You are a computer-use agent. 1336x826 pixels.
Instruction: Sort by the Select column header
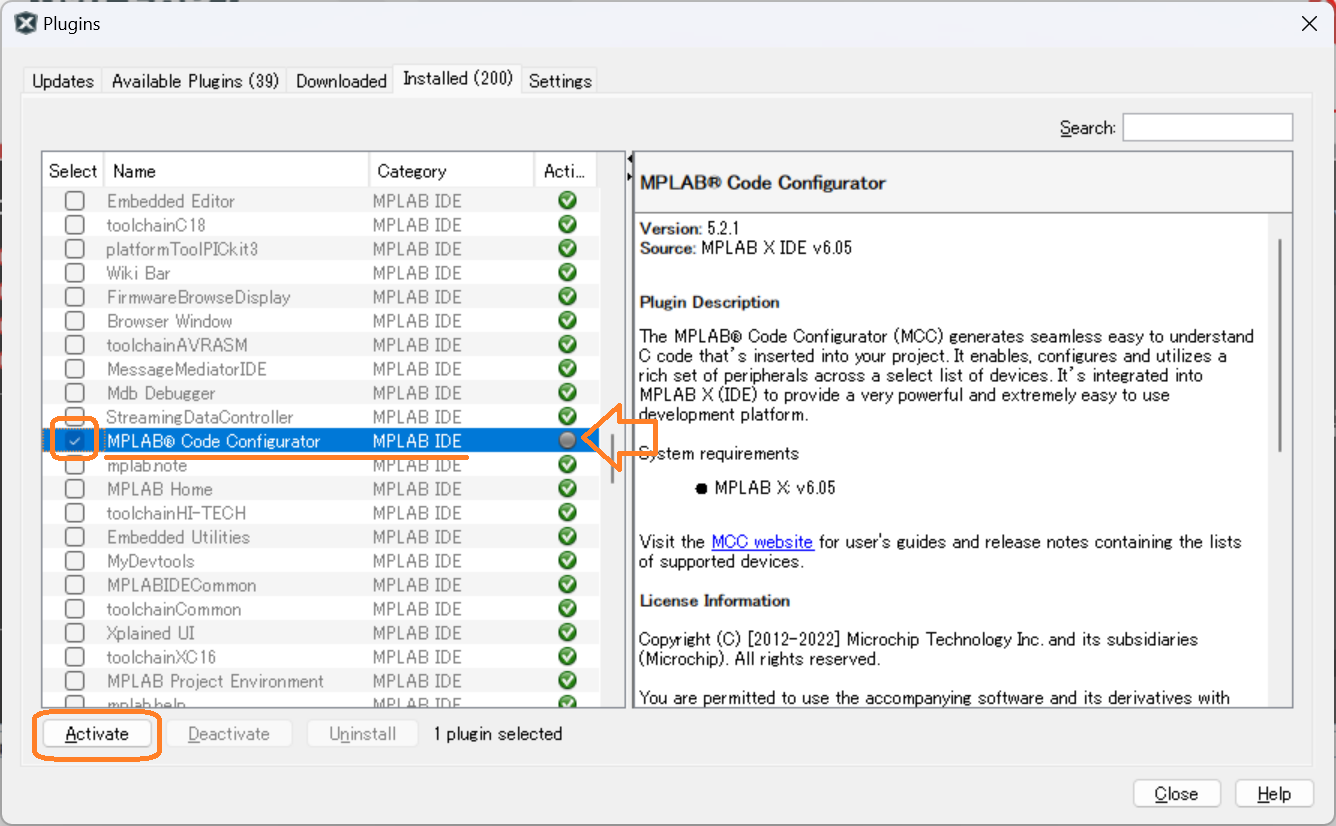(73, 171)
